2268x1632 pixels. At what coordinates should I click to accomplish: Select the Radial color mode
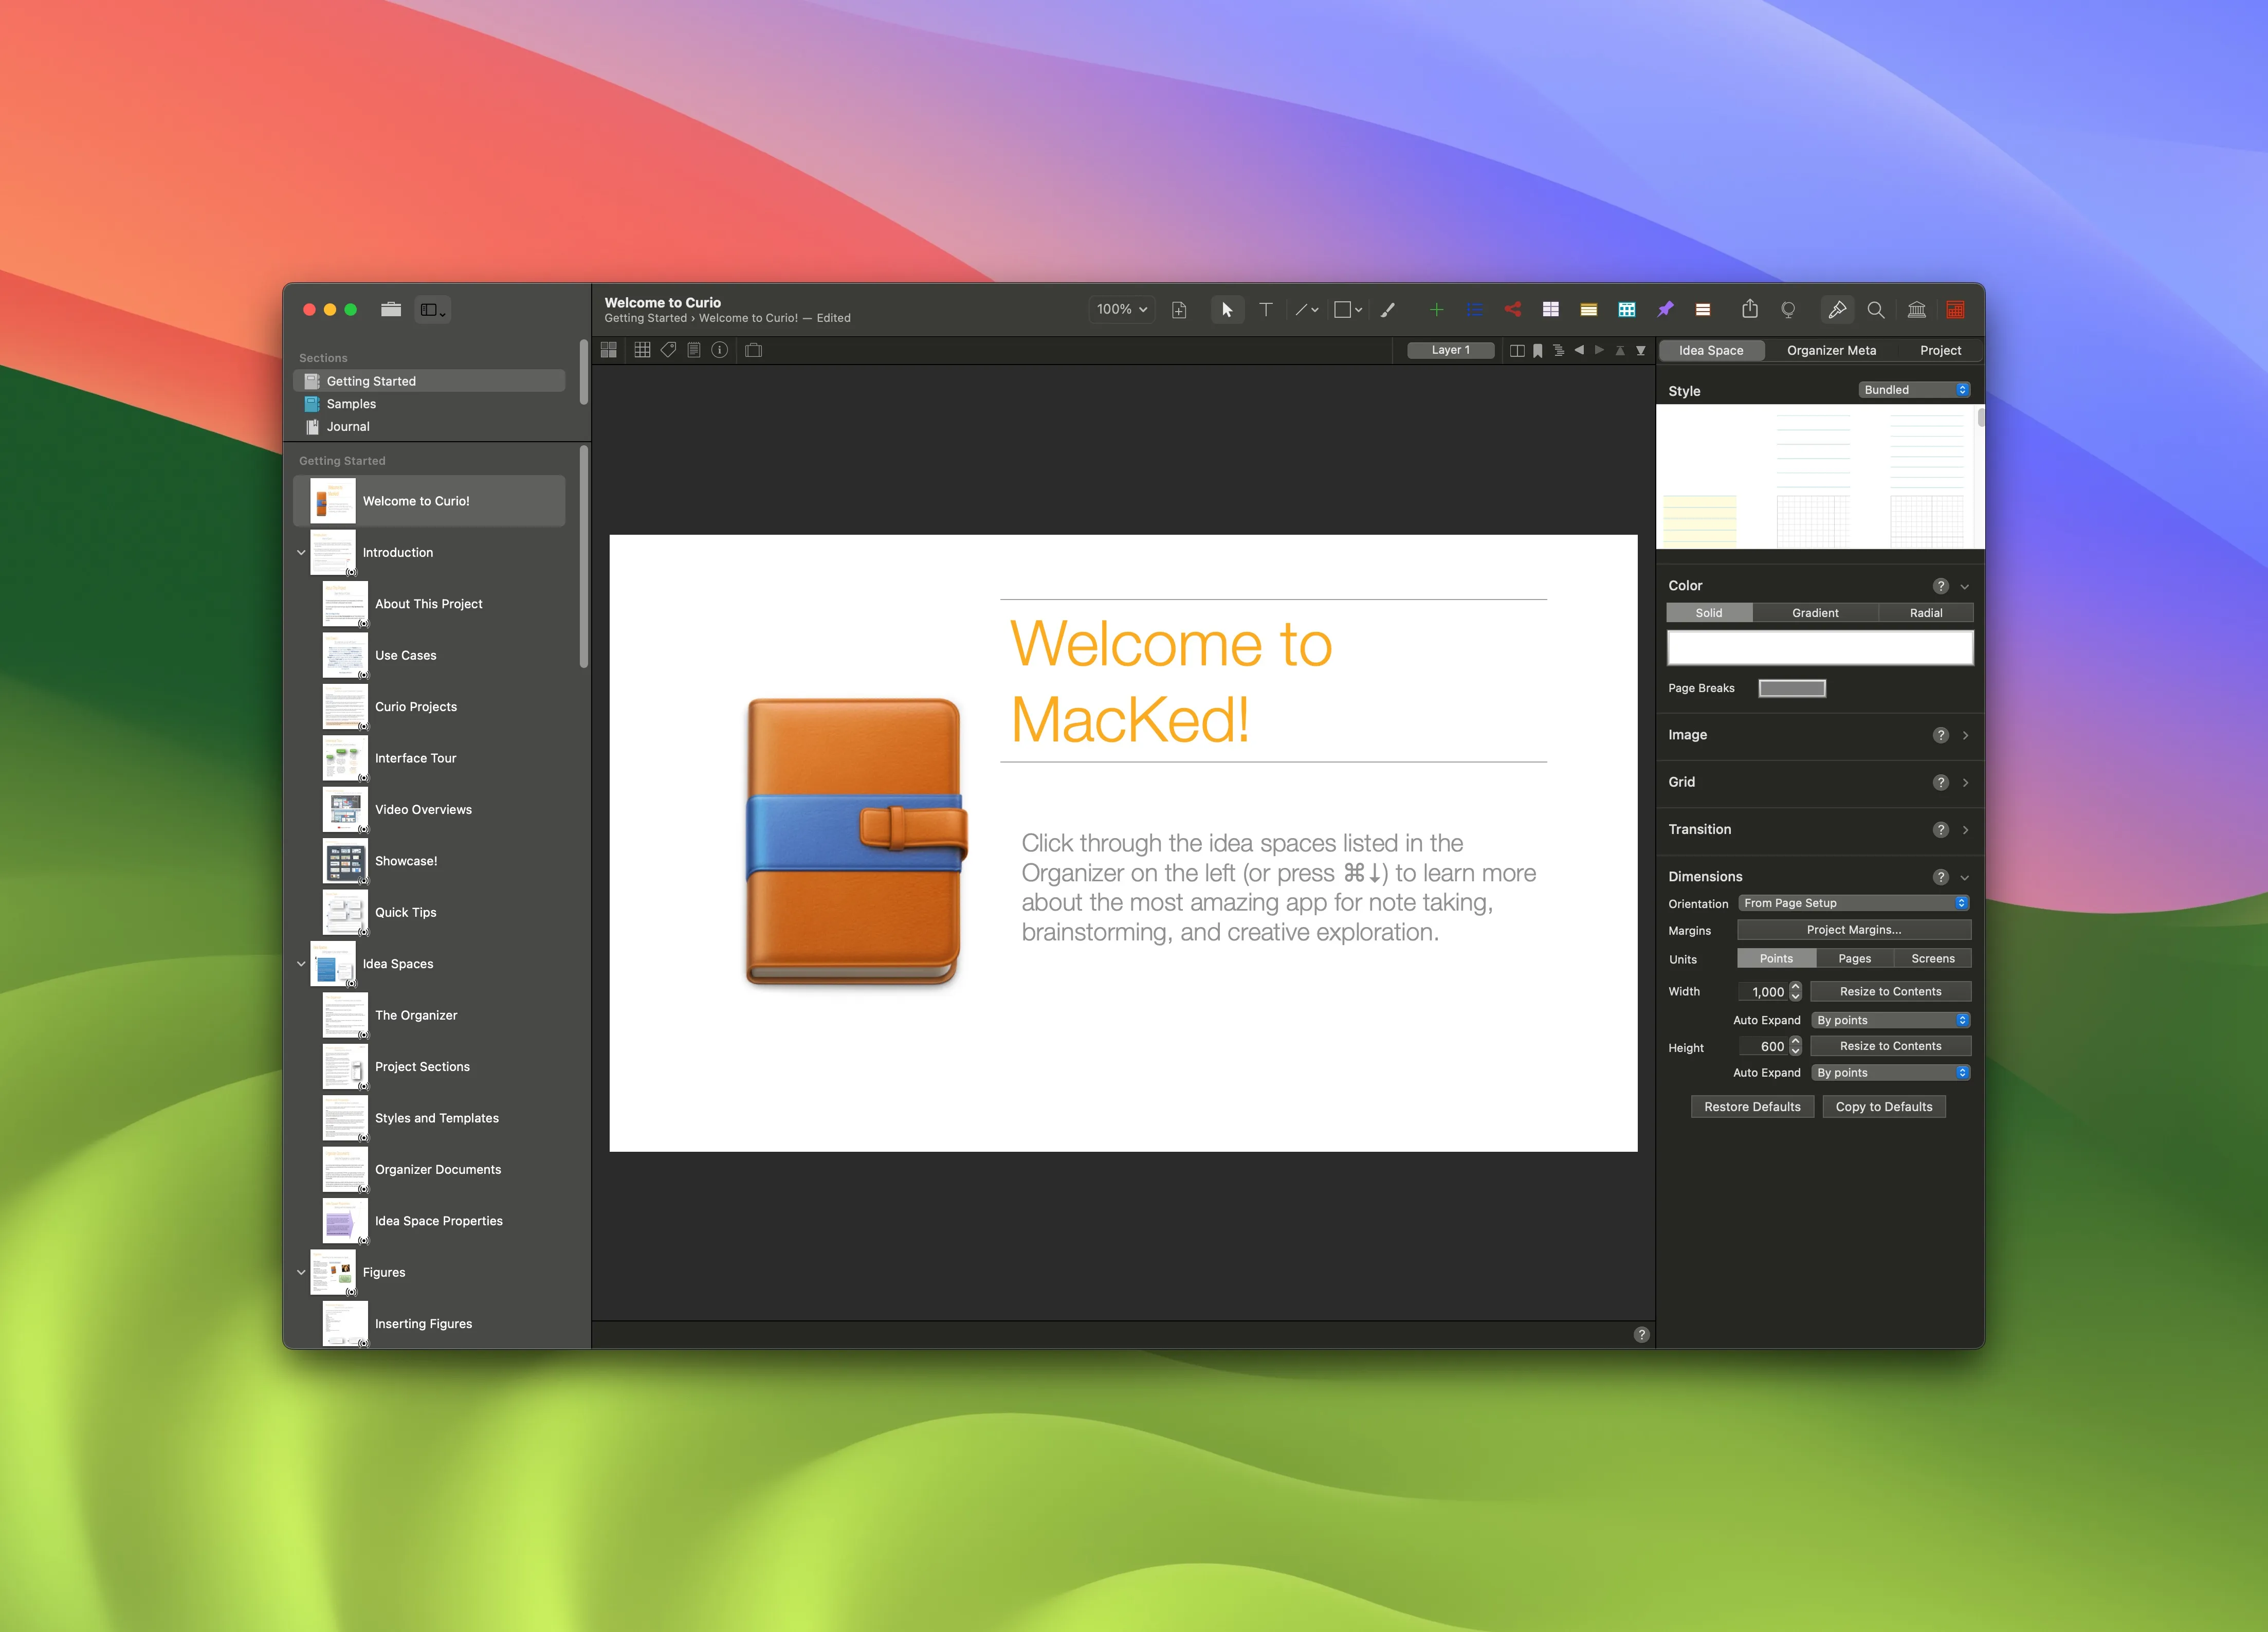click(1926, 613)
